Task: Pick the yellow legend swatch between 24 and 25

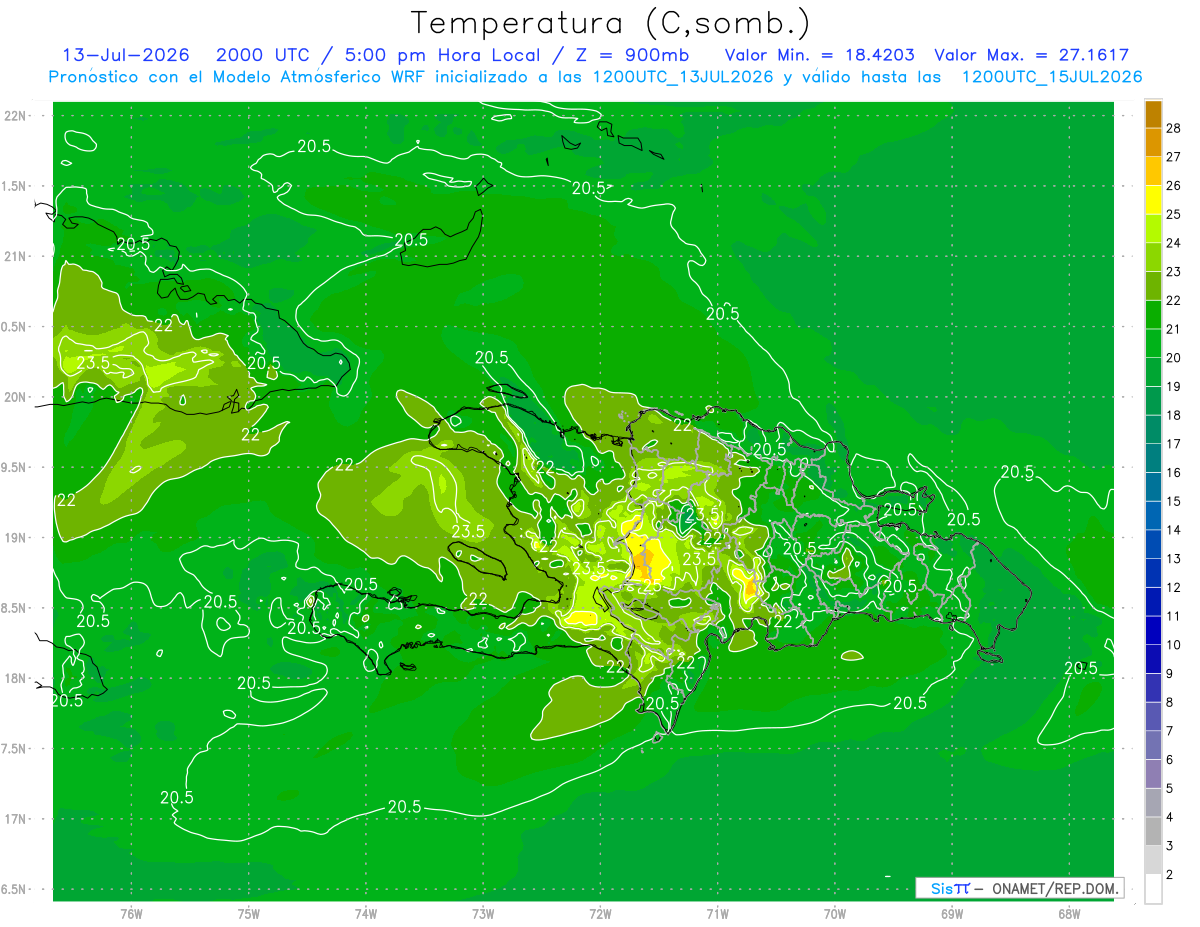Action: point(1153,229)
